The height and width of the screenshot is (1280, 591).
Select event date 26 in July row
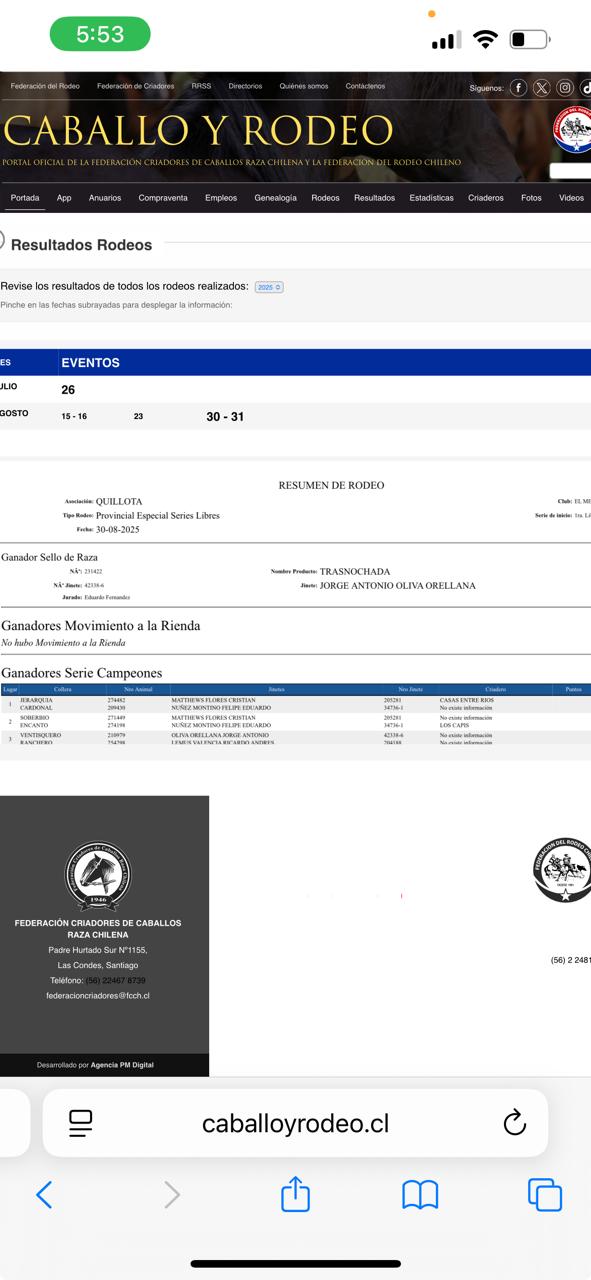click(x=68, y=390)
